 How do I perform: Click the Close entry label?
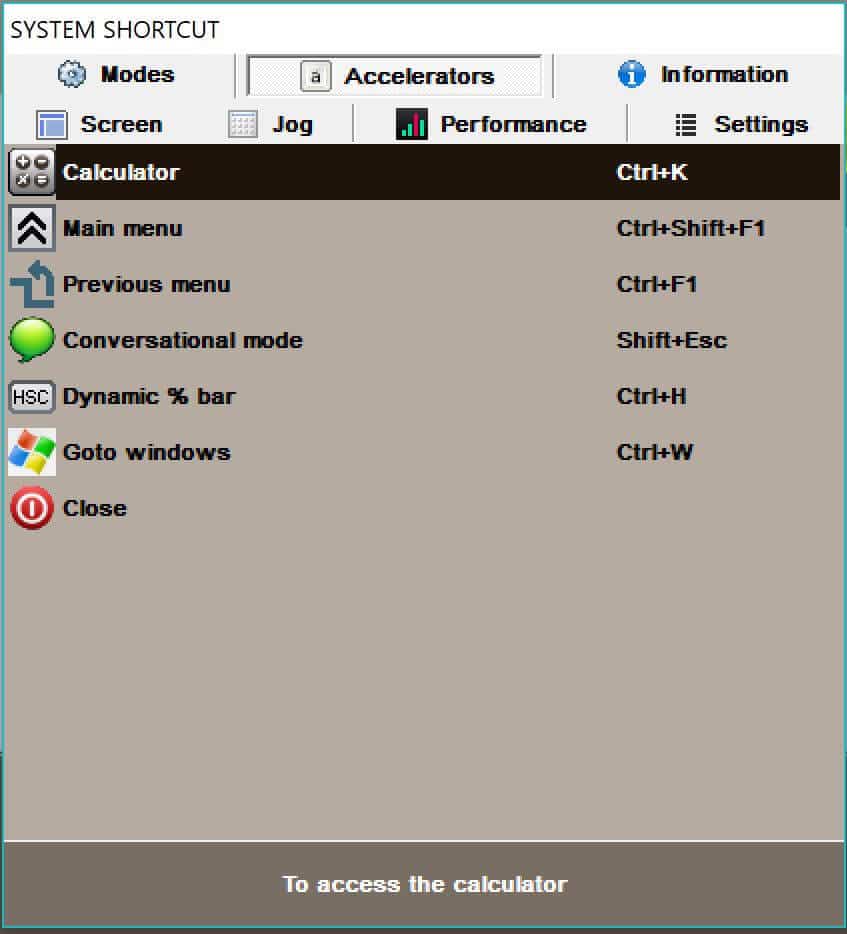click(95, 508)
